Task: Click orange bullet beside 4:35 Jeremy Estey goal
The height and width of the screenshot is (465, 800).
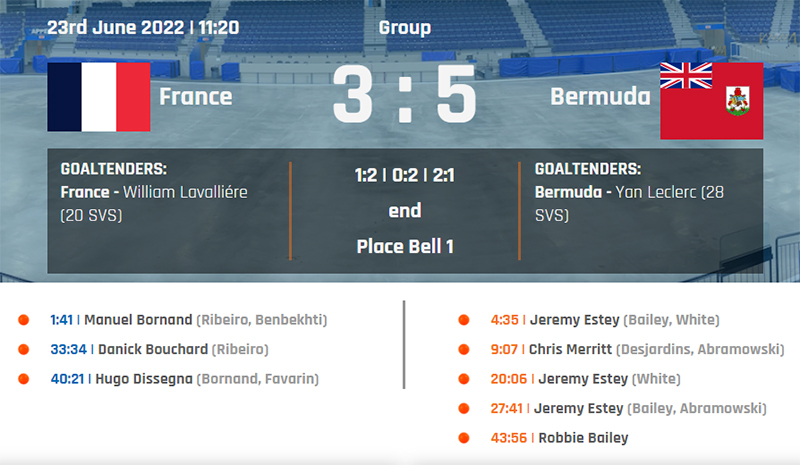Action: 464,321
